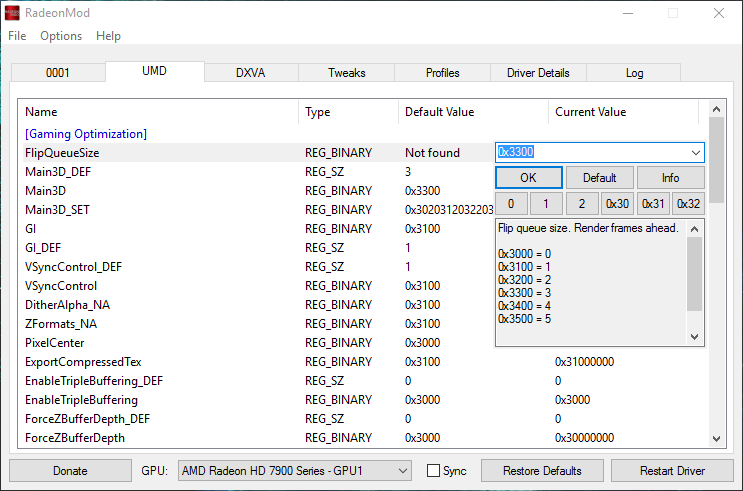This screenshot has height=491, width=743.
Task: Close the RadeonMod window
Action: [719, 13]
